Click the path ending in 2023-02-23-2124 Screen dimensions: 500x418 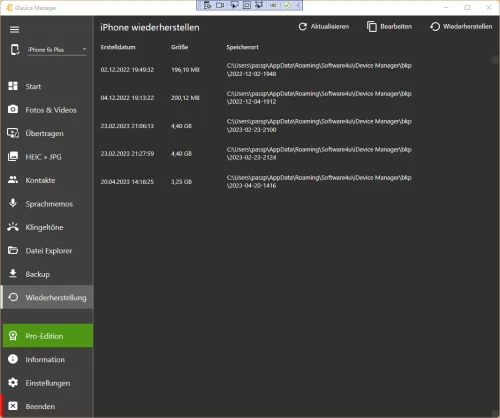319,154
